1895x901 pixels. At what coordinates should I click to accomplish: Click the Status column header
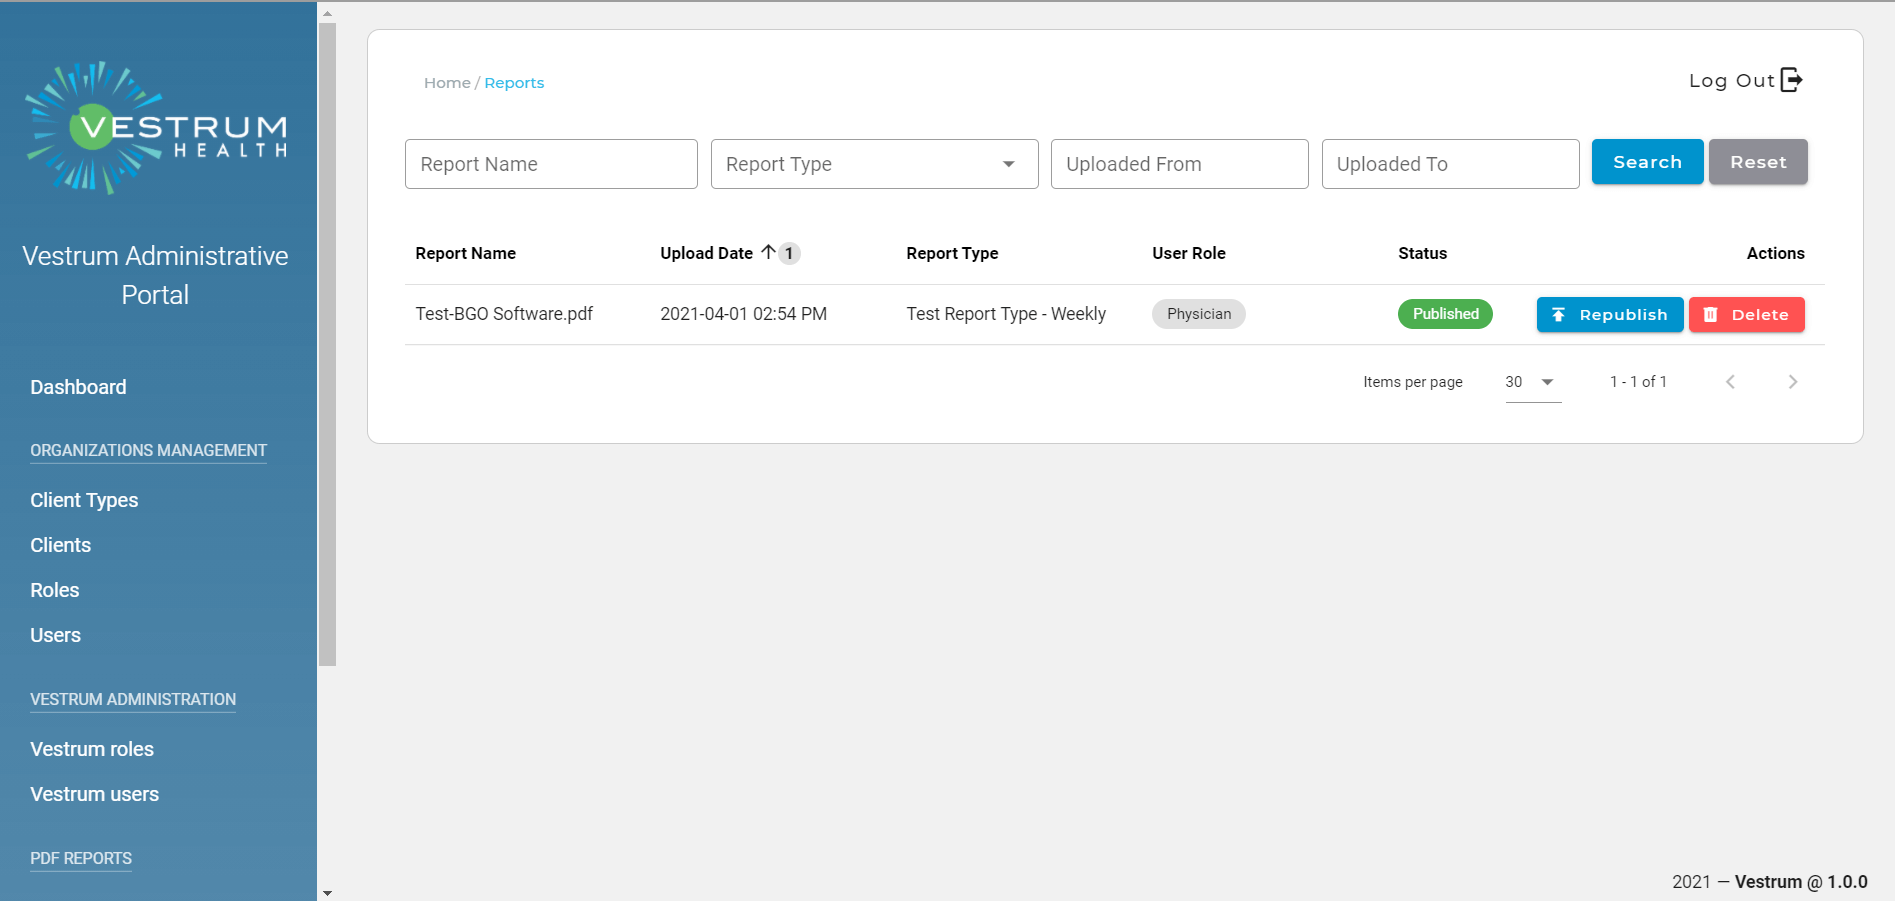pos(1422,253)
